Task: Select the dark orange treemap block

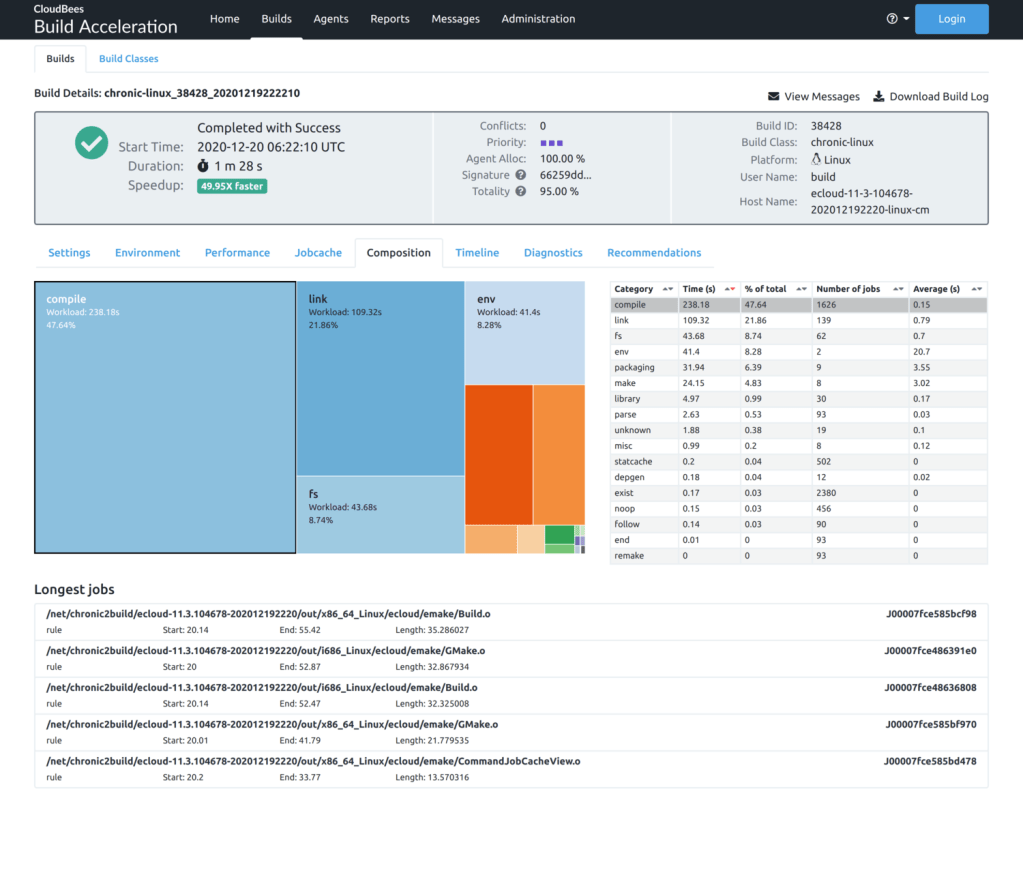Action: tap(498, 454)
